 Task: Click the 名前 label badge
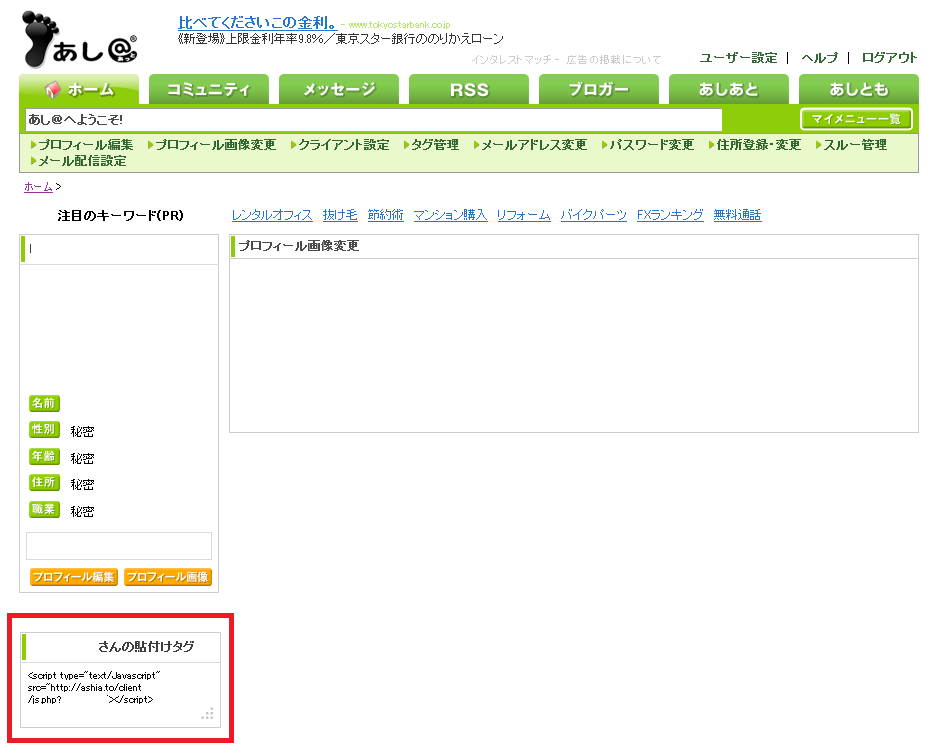coord(44,403)
